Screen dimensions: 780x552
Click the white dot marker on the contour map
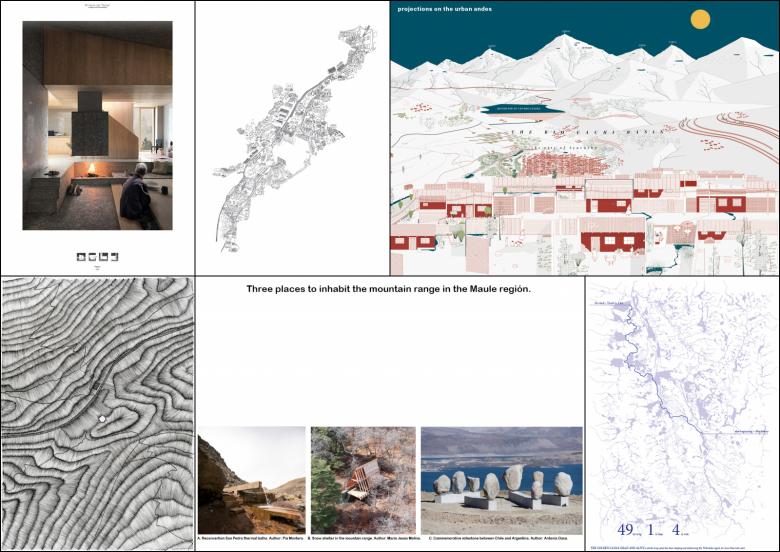[x=102, y=418]
